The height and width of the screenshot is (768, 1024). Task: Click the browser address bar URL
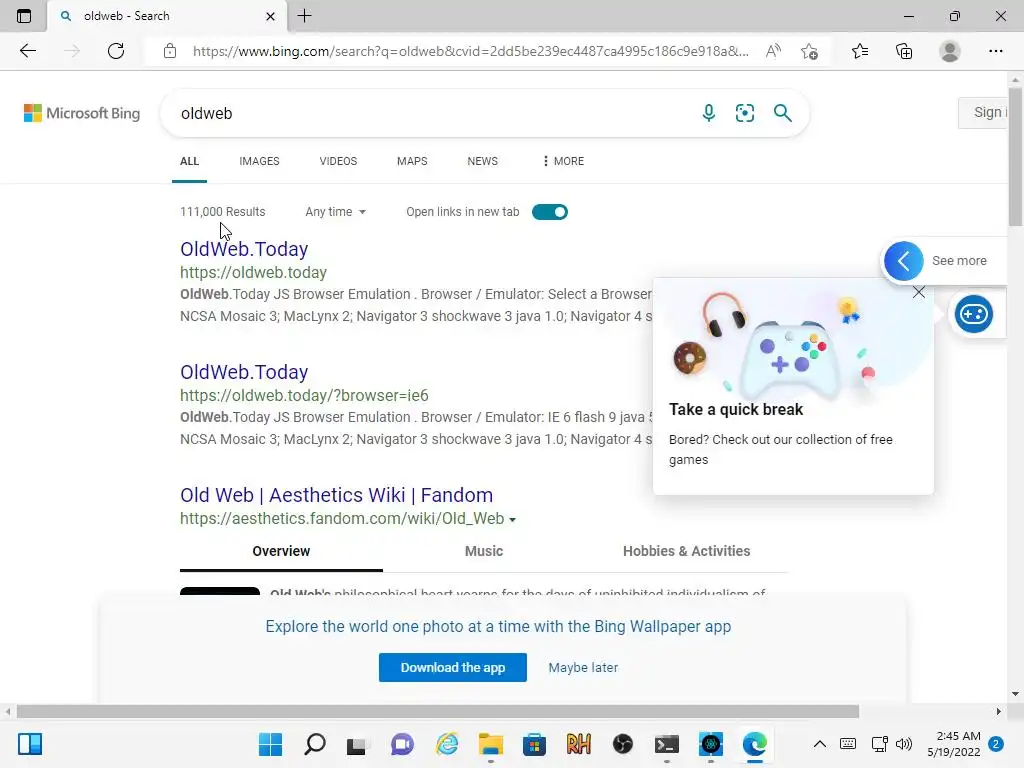tap(470, 51)
